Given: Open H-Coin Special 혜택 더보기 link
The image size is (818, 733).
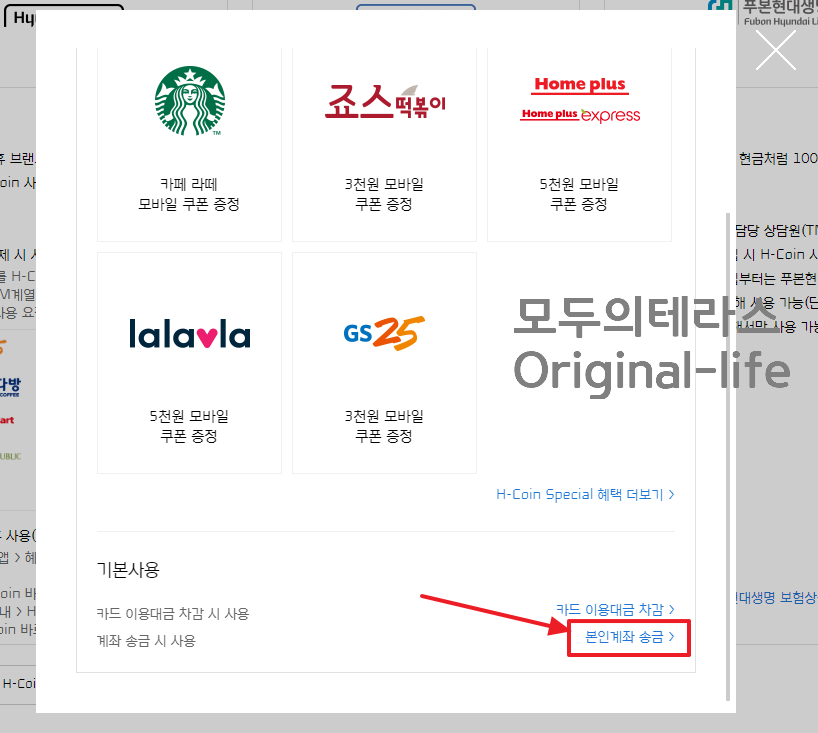Looking at the screenshot, I should click(x=585, y=494).
